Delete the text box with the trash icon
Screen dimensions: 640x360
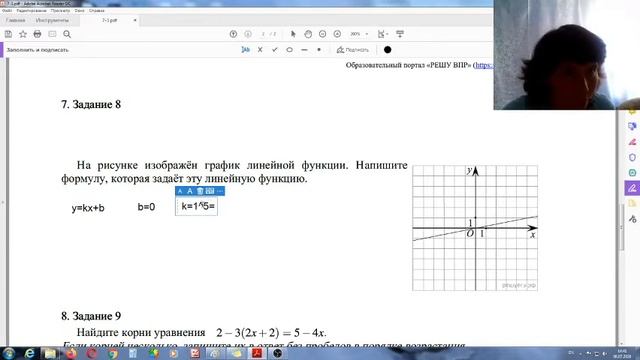click(200, 191)
